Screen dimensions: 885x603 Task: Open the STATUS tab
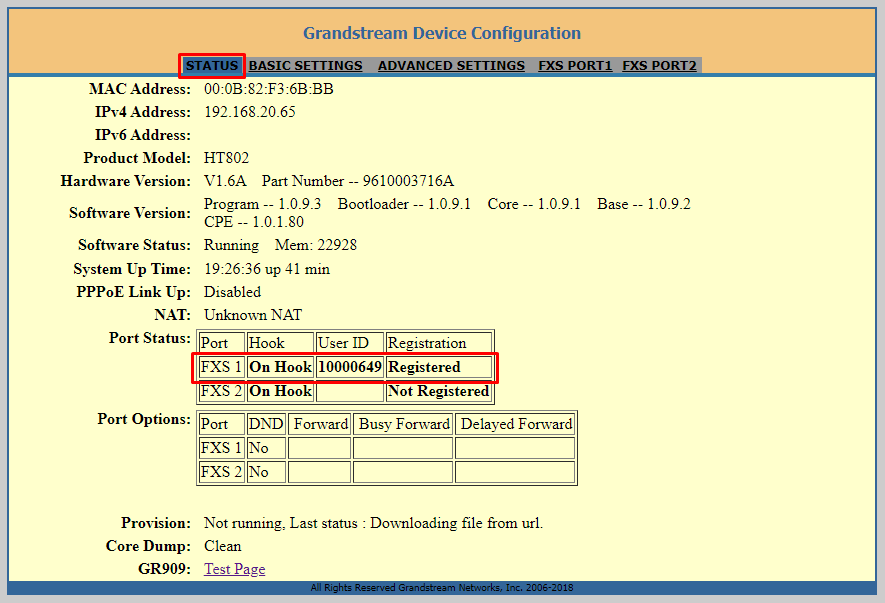[212, 66]
